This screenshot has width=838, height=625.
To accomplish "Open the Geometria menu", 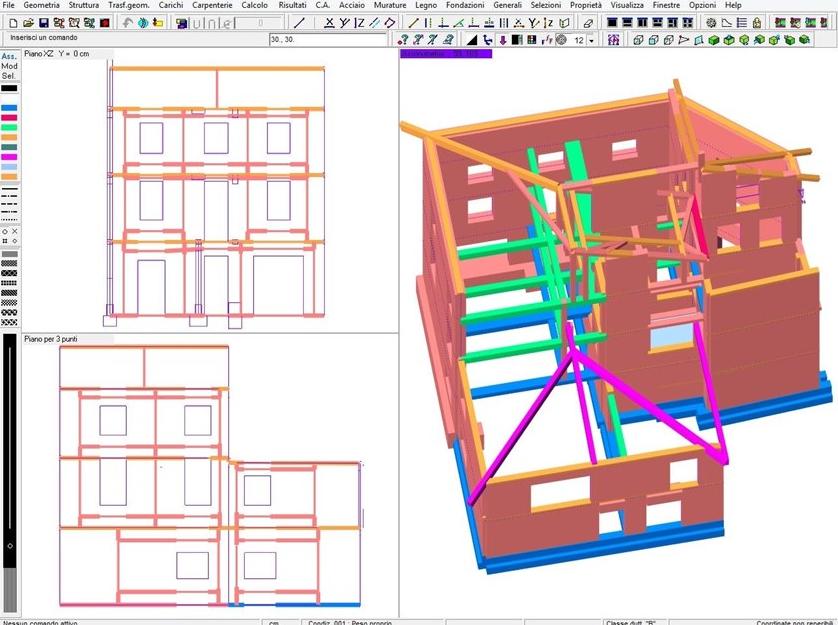I will click(41, 5).
